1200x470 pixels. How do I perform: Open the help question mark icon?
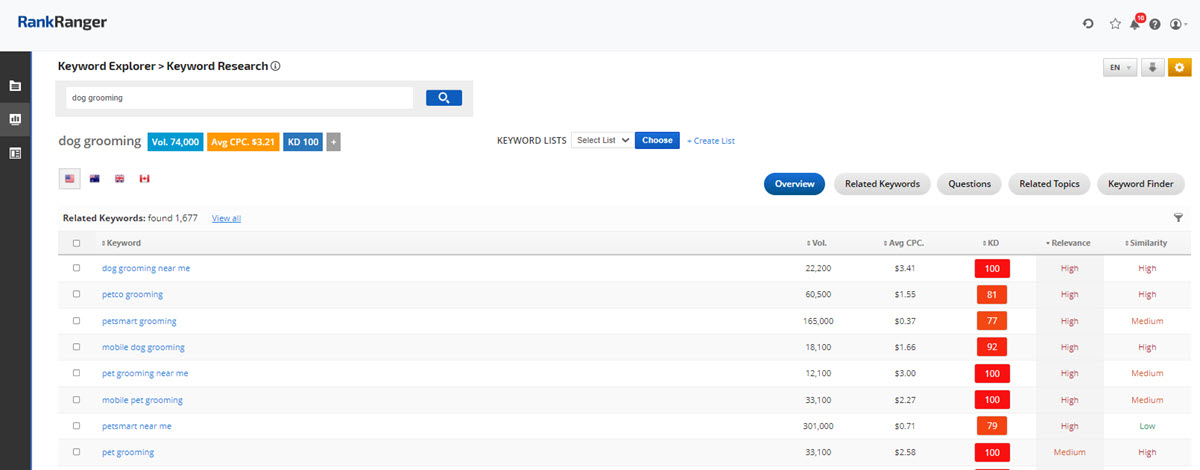pos(1155,24)
